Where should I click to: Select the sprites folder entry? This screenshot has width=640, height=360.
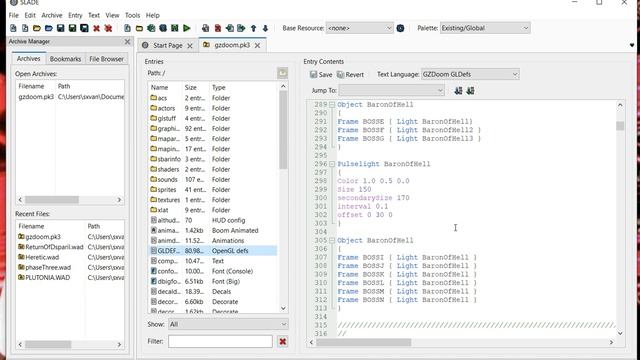tap(212, 190)
